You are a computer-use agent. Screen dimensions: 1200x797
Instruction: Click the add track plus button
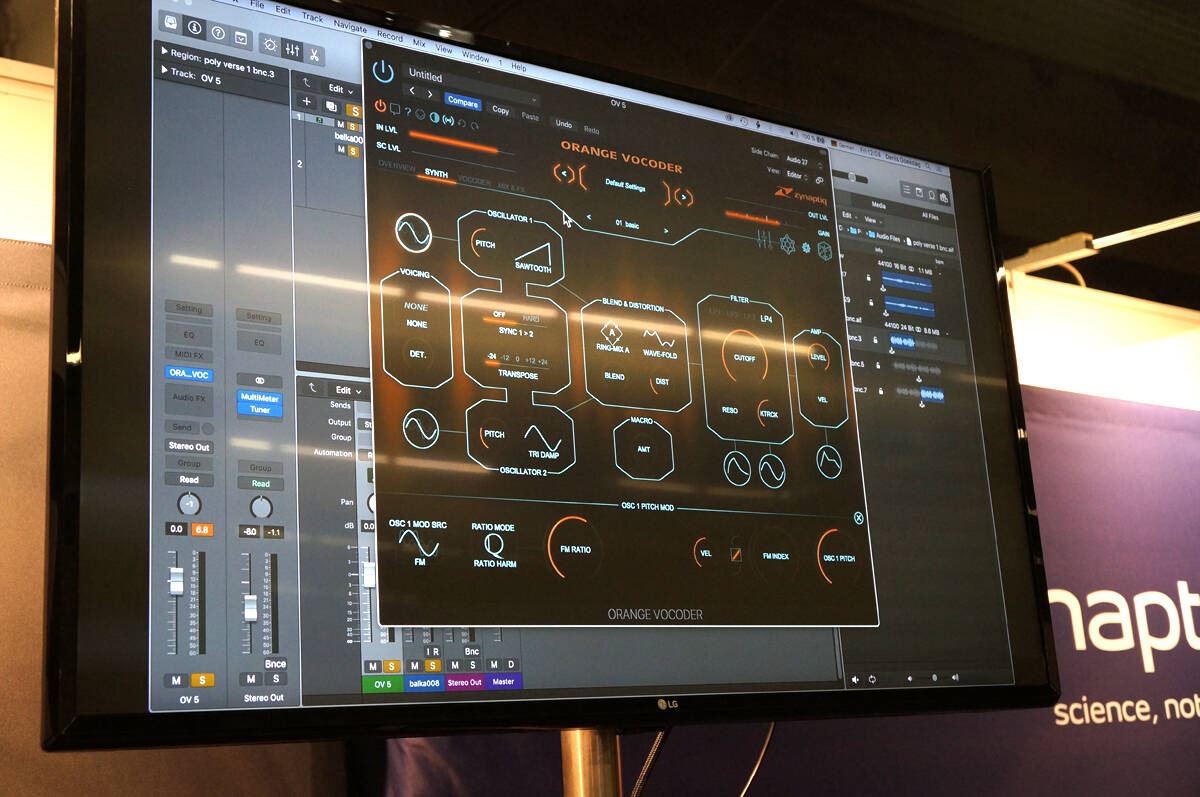tap(306, 102)
